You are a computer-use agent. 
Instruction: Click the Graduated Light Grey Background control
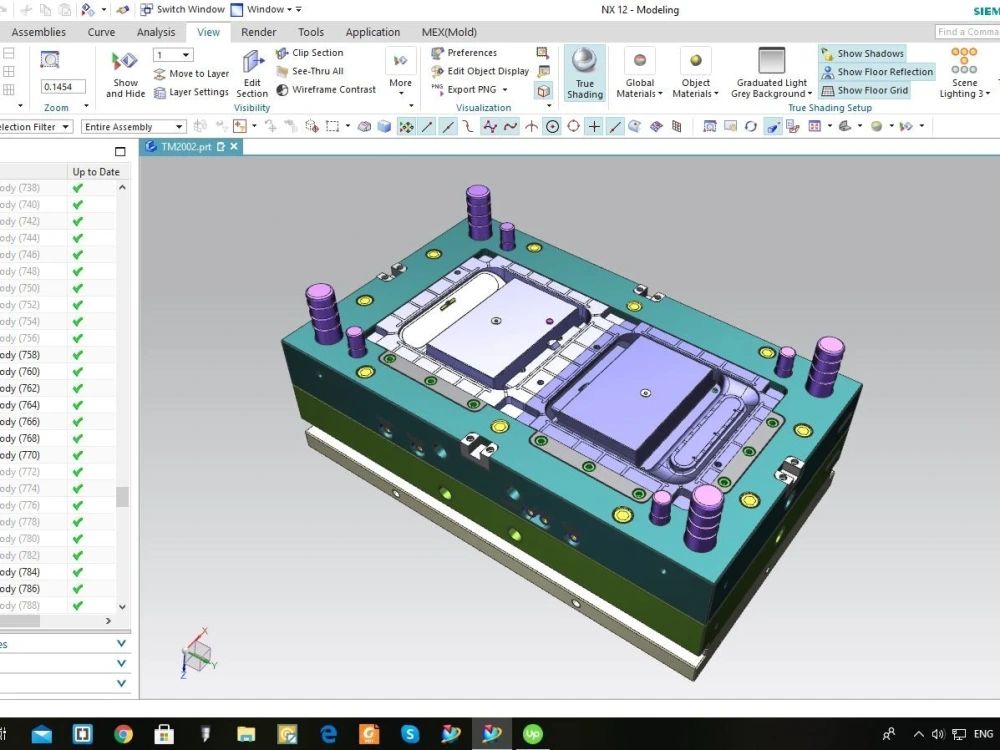(769, 72)
